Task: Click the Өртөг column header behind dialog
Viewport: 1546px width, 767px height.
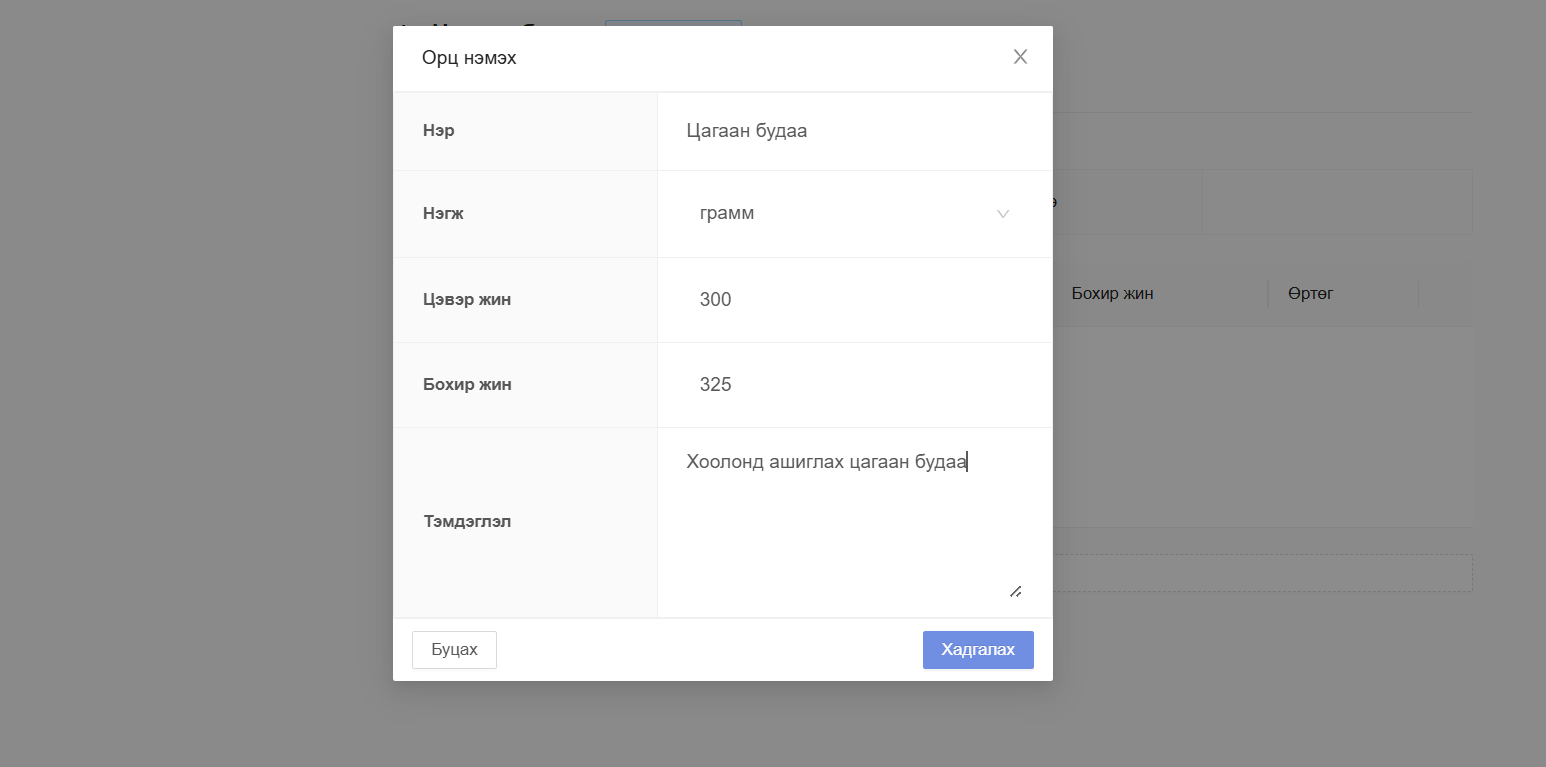Action: 1310,294
